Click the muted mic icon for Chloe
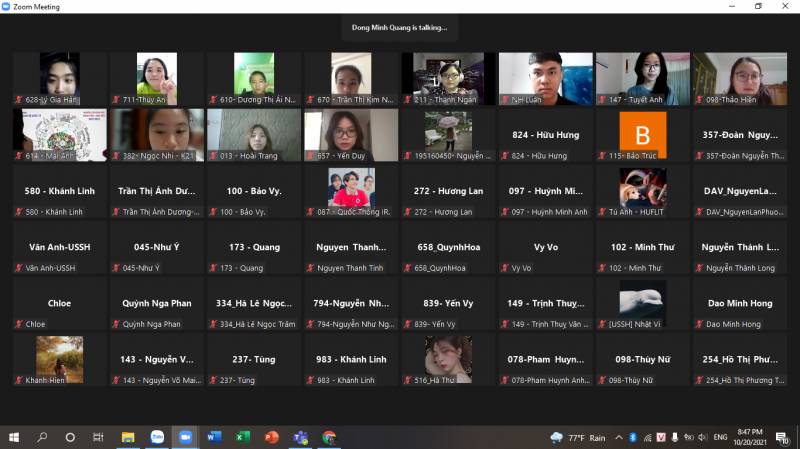The height and width of the screenshot is (449, 800). [18, 324]
